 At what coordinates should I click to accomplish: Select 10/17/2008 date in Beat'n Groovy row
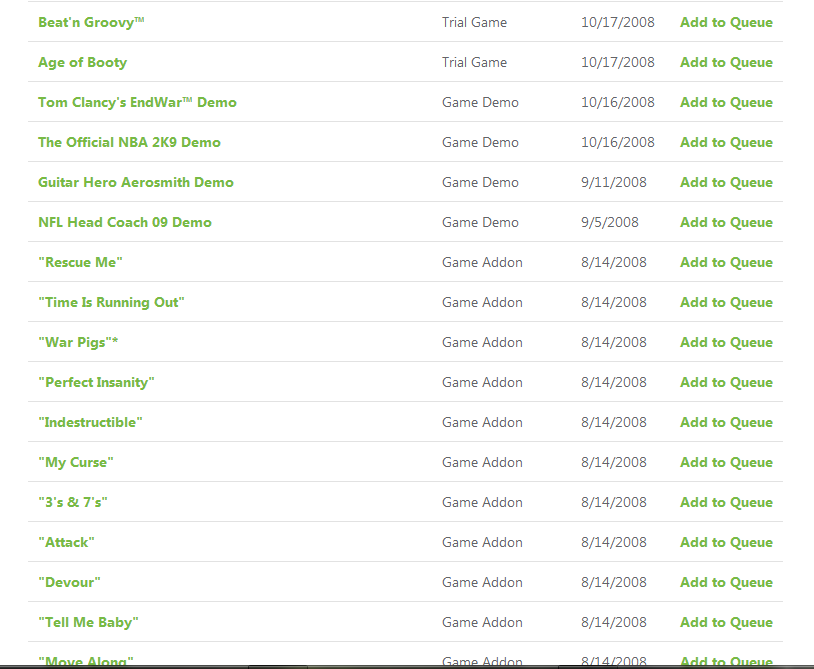(x=618, y=22)
